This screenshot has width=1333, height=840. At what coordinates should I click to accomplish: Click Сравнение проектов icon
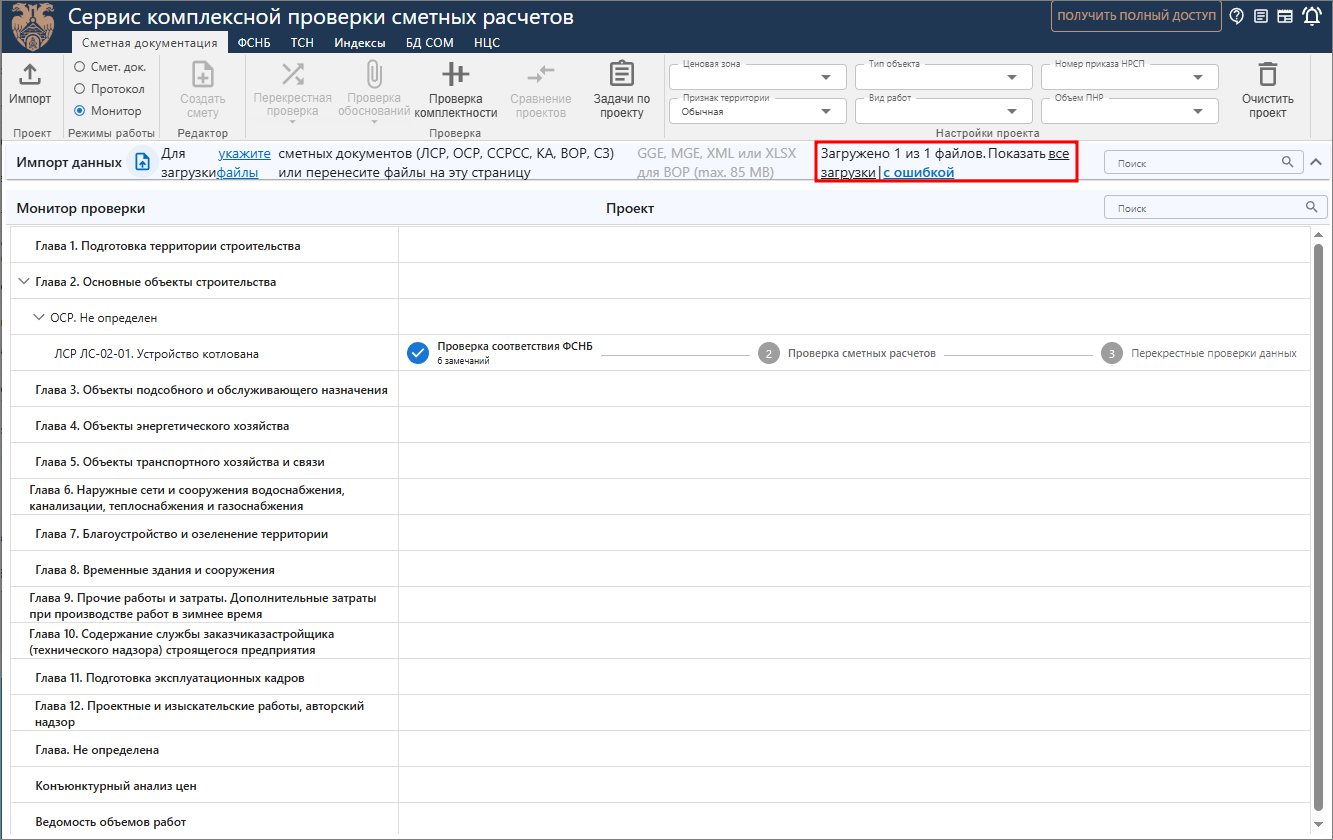pos(540,74)
